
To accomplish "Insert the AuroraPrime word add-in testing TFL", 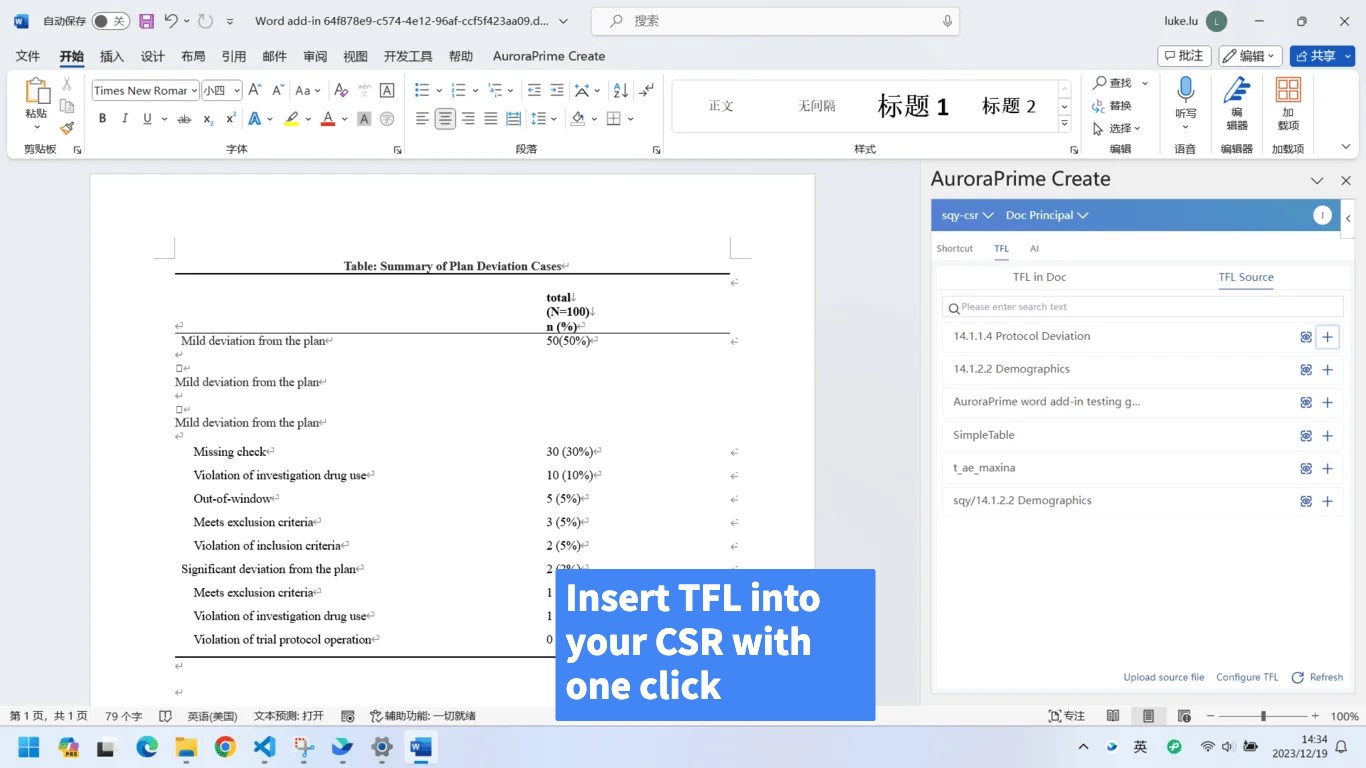I will (x=1327, y=403).
